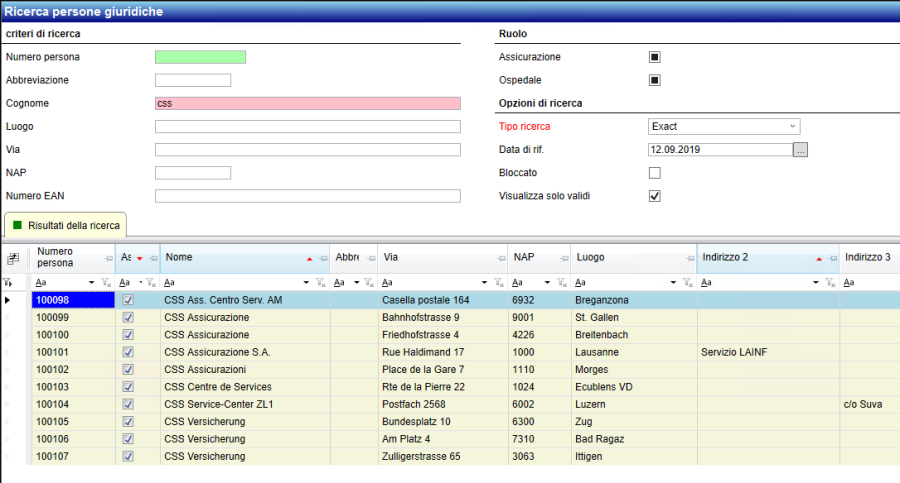Viewport: 900px width, 483px height.
Task: Uncheck Visualizza solo validi
Action: (655, 196)
